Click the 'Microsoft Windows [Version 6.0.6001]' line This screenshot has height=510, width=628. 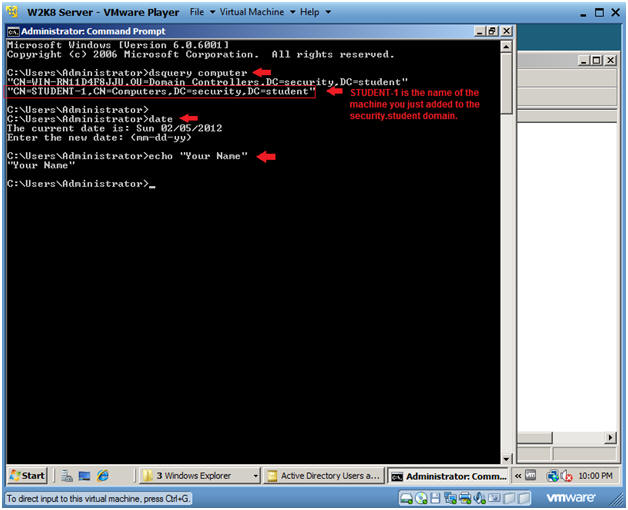tap(118, 45)
